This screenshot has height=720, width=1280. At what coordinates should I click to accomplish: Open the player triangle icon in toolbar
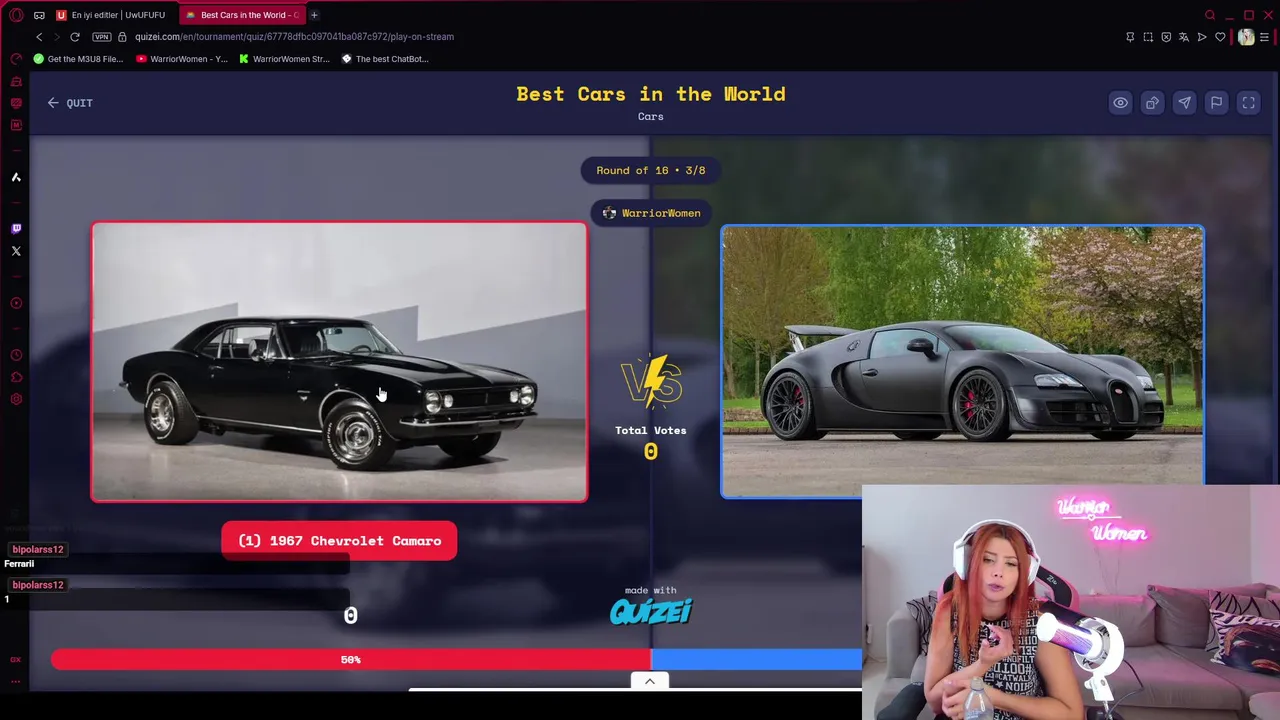click(x=1202, y=37)
